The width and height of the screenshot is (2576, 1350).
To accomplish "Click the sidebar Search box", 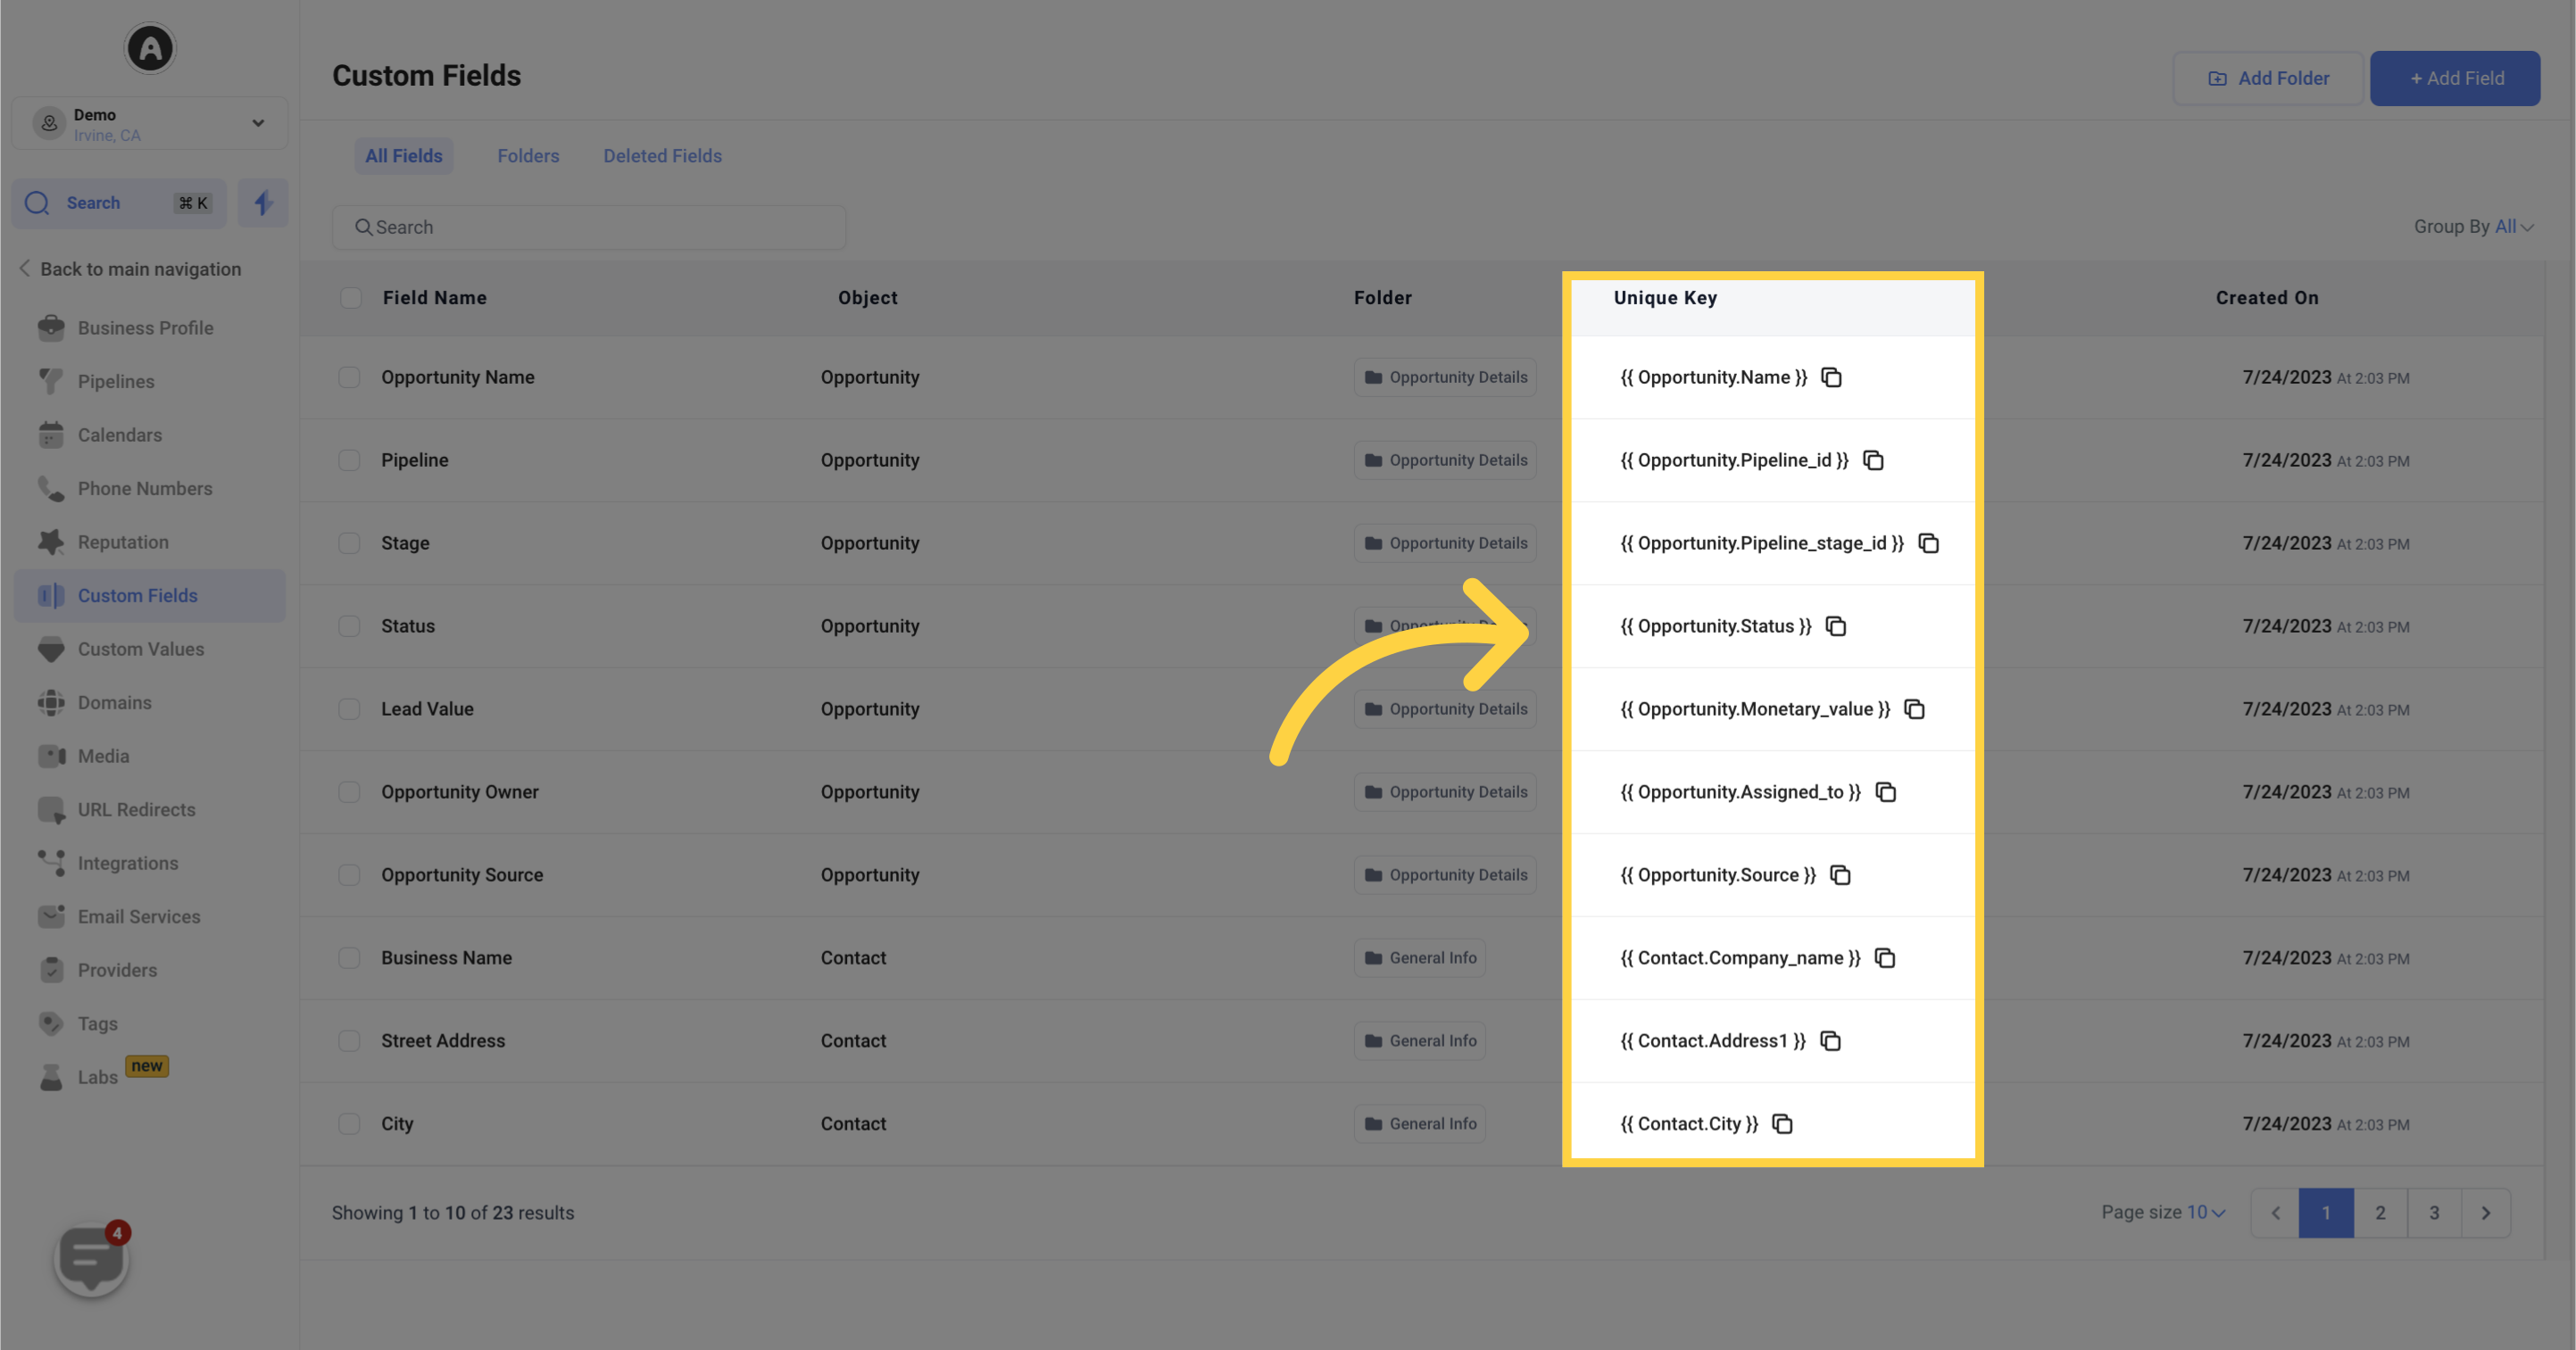I will tap(119, 203).
